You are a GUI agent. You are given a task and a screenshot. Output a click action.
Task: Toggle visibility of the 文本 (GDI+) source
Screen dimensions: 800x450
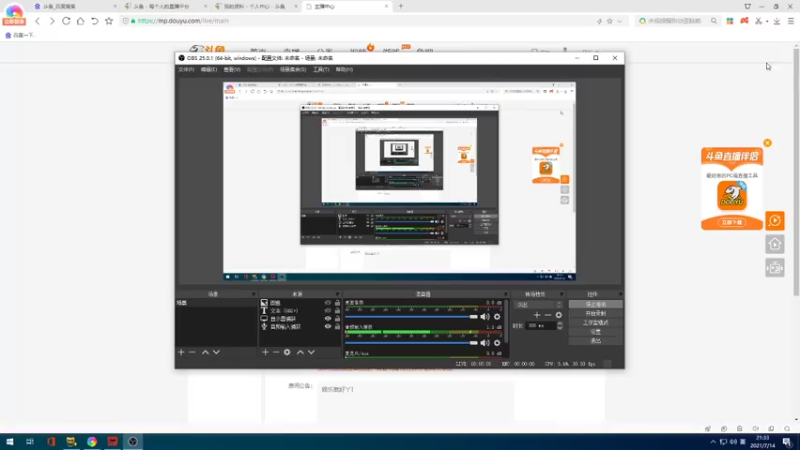click(328, 311)
